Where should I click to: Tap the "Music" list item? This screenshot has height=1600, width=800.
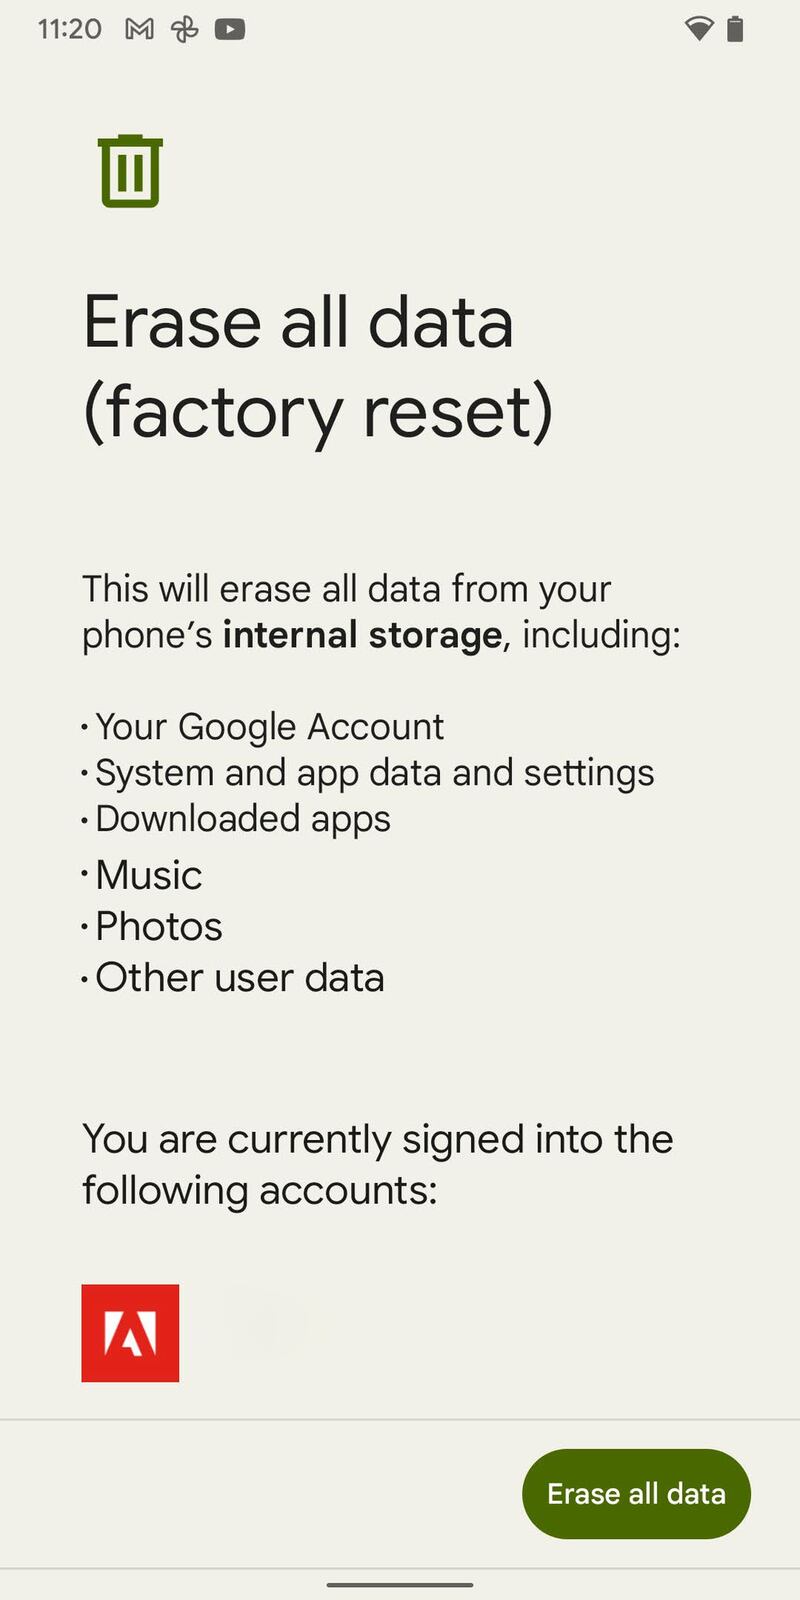(x=149, y=875)
